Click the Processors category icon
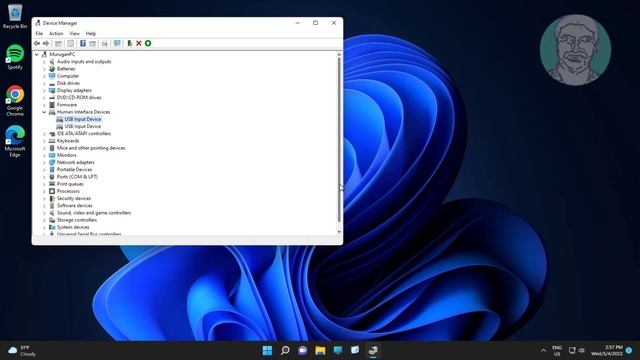Viewport: 640px width, 360px height. (x=52, y=191)
